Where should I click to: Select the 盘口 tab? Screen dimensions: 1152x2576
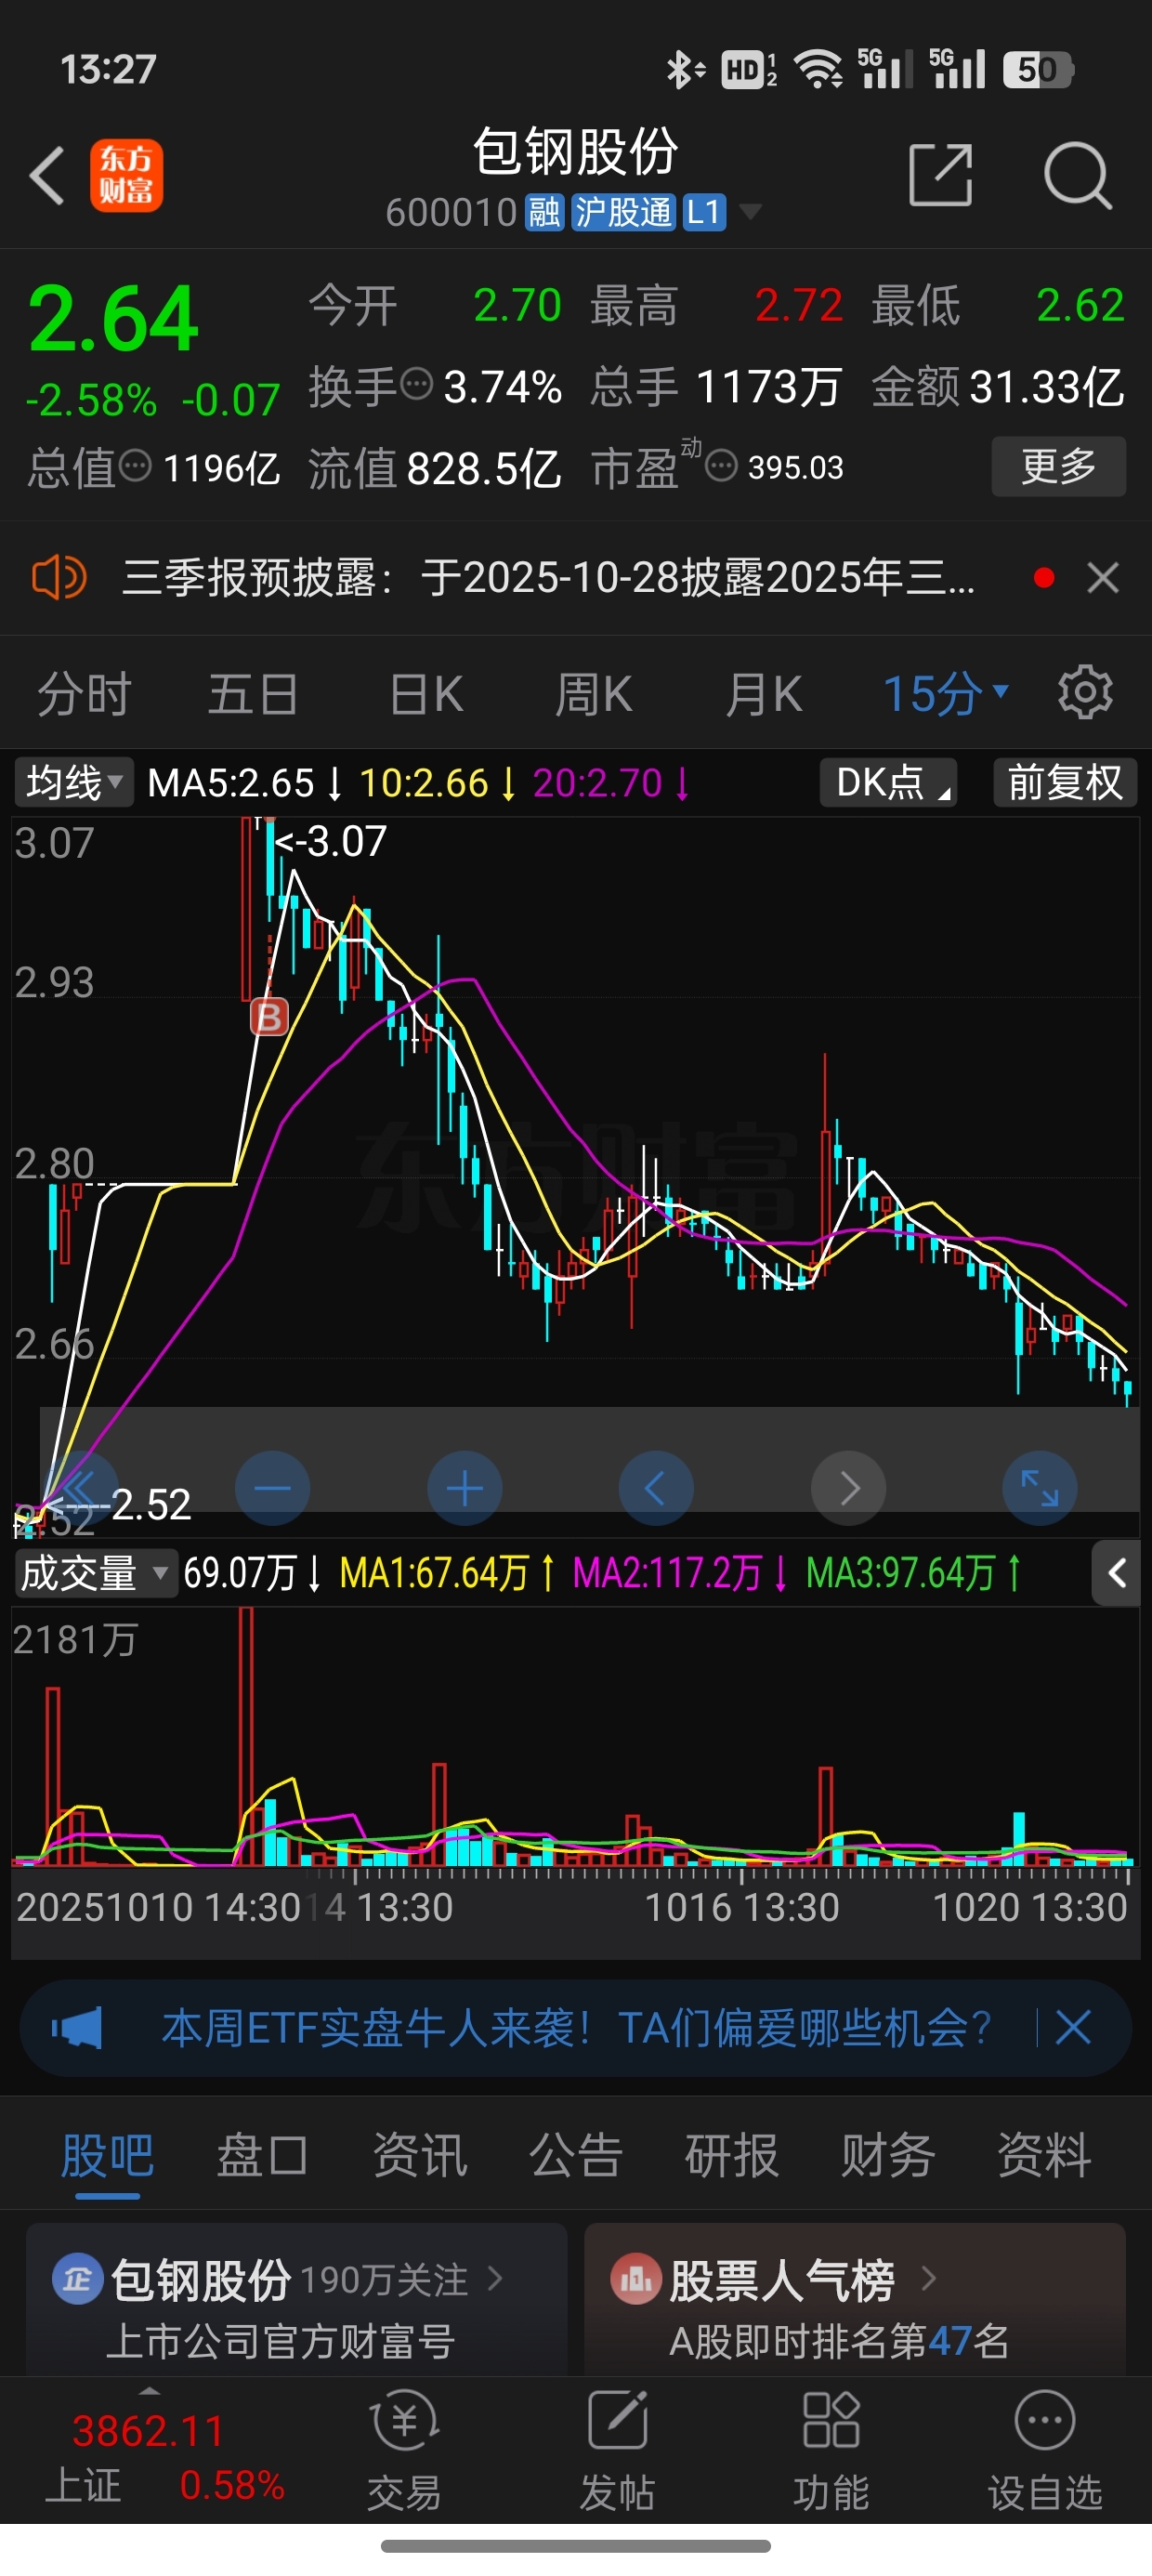coord(263,2155)
